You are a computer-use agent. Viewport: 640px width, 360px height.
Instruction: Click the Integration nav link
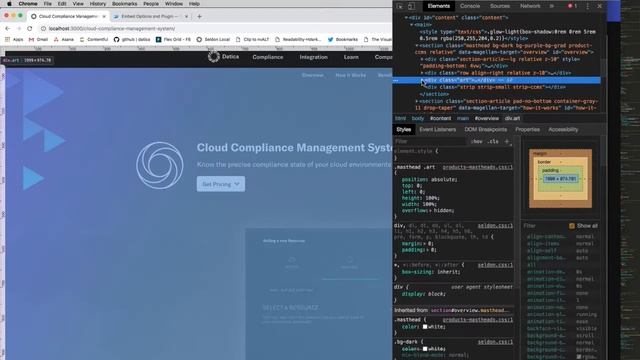click(313, 57)
